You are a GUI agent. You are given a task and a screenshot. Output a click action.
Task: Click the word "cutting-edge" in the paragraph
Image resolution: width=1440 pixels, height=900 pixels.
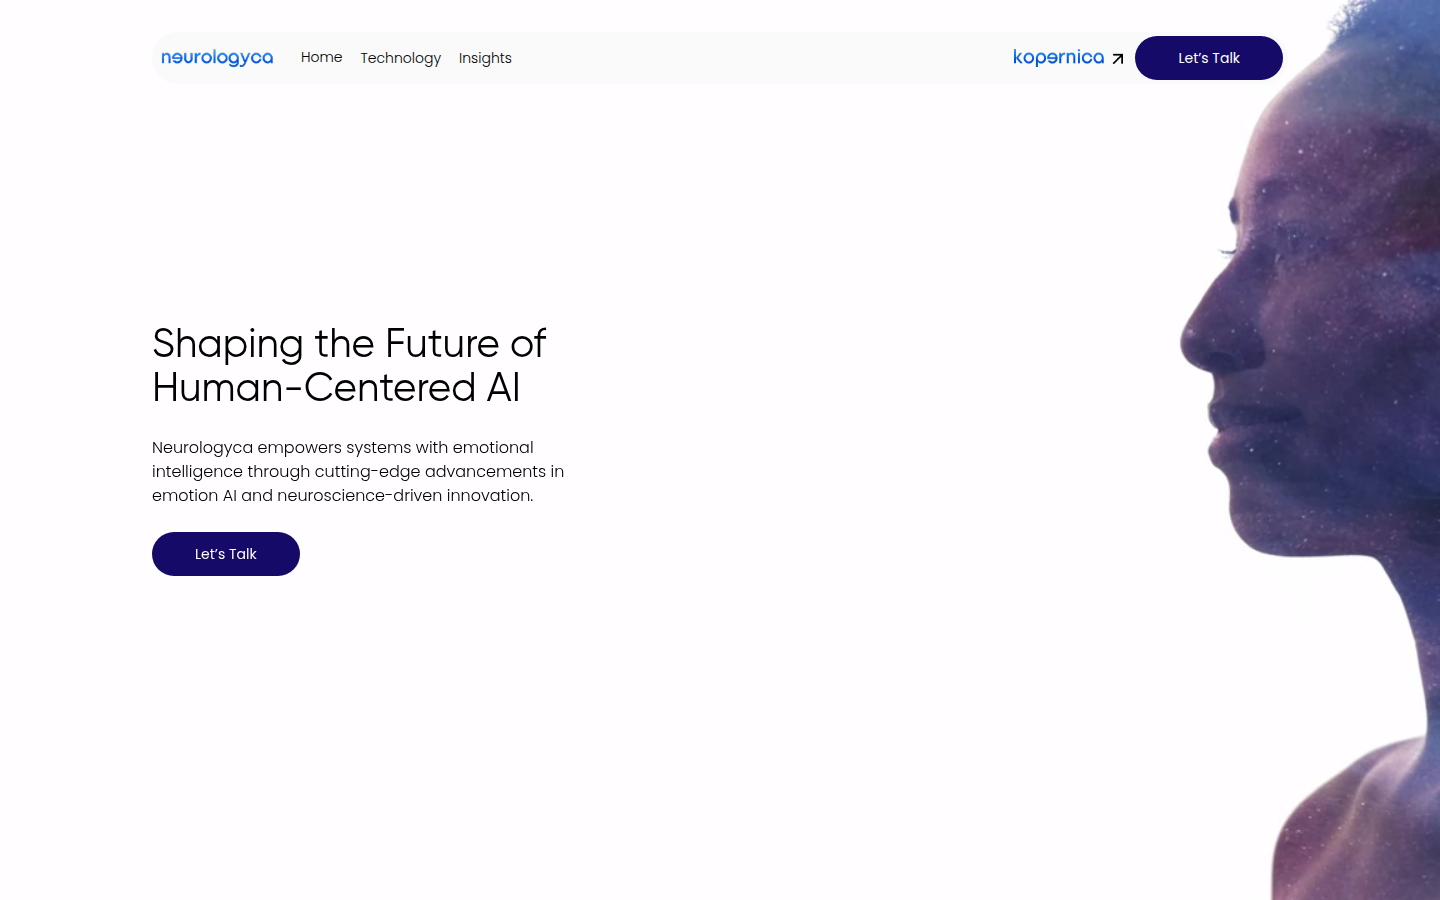pos(367,471)
